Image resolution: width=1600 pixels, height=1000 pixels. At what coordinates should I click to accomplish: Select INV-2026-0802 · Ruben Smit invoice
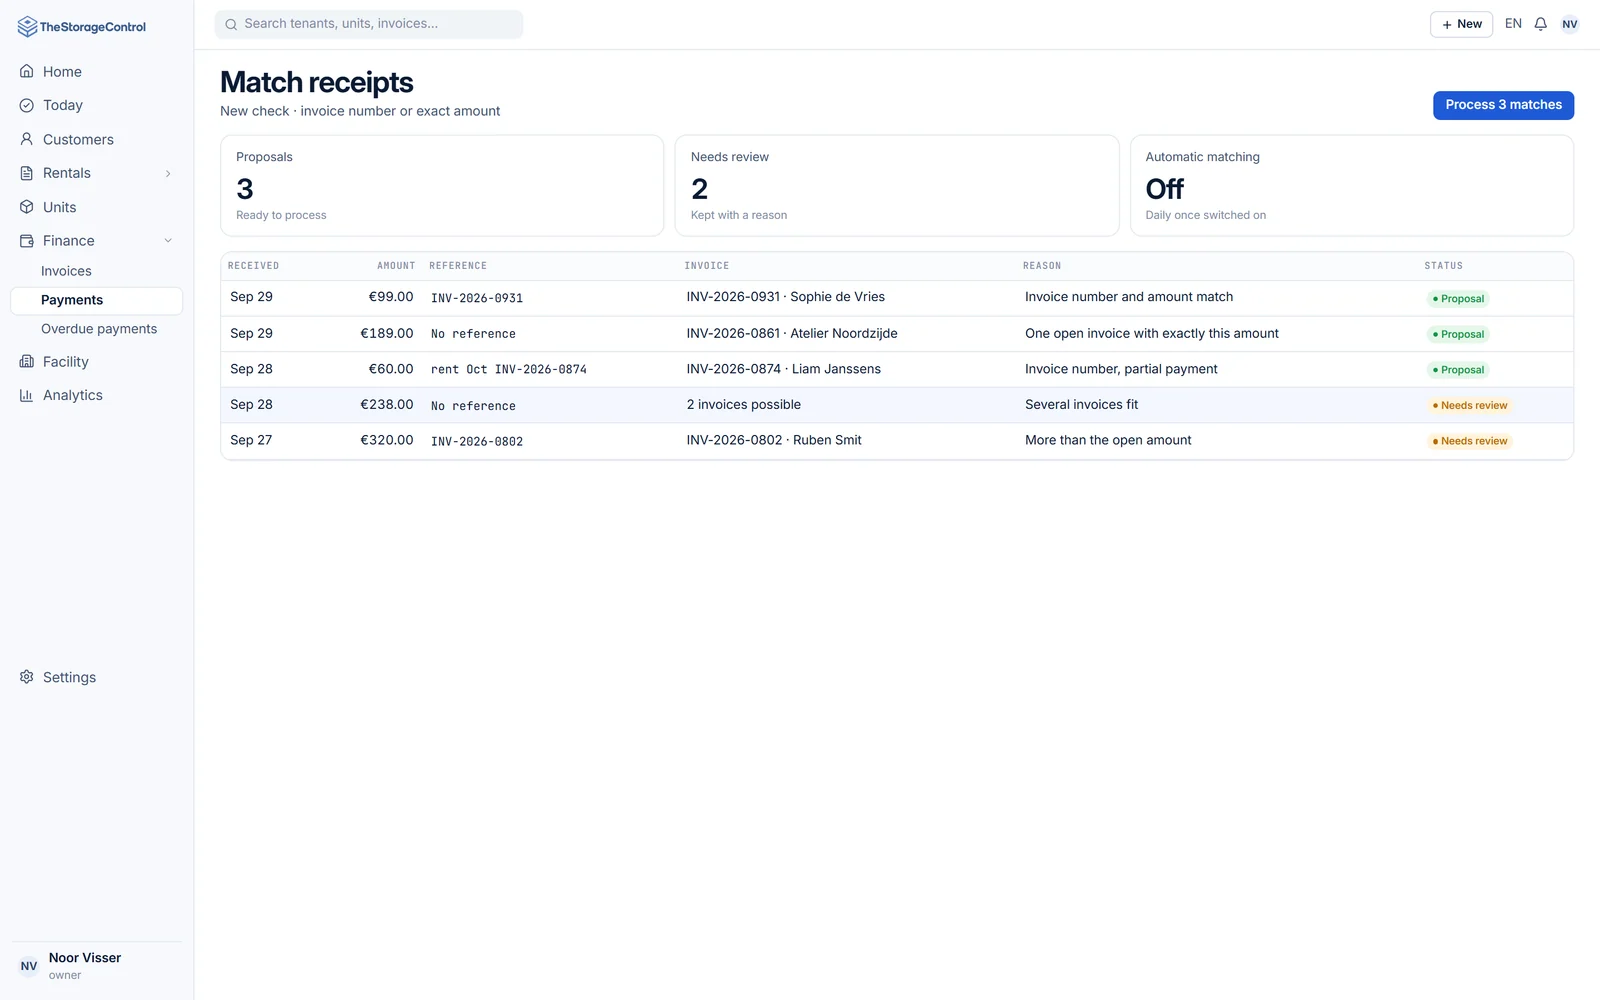click(x=774, y=440)
